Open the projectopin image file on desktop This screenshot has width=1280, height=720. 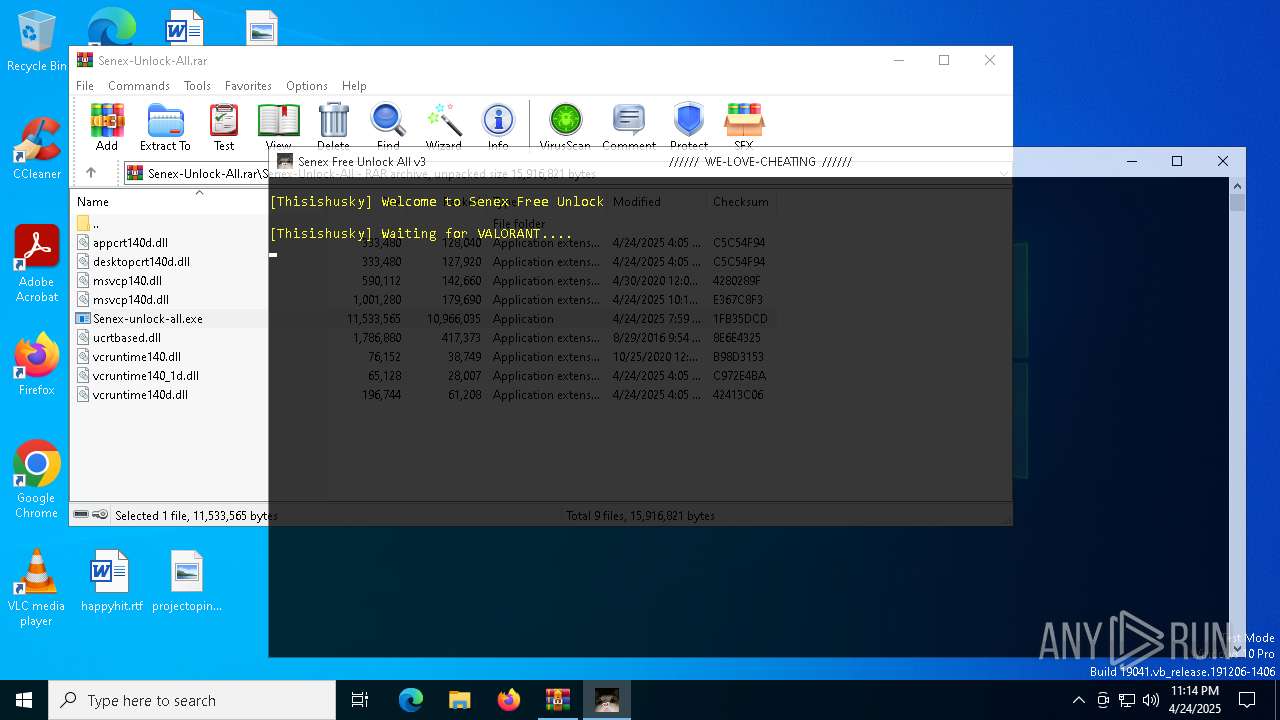(187, 581)
